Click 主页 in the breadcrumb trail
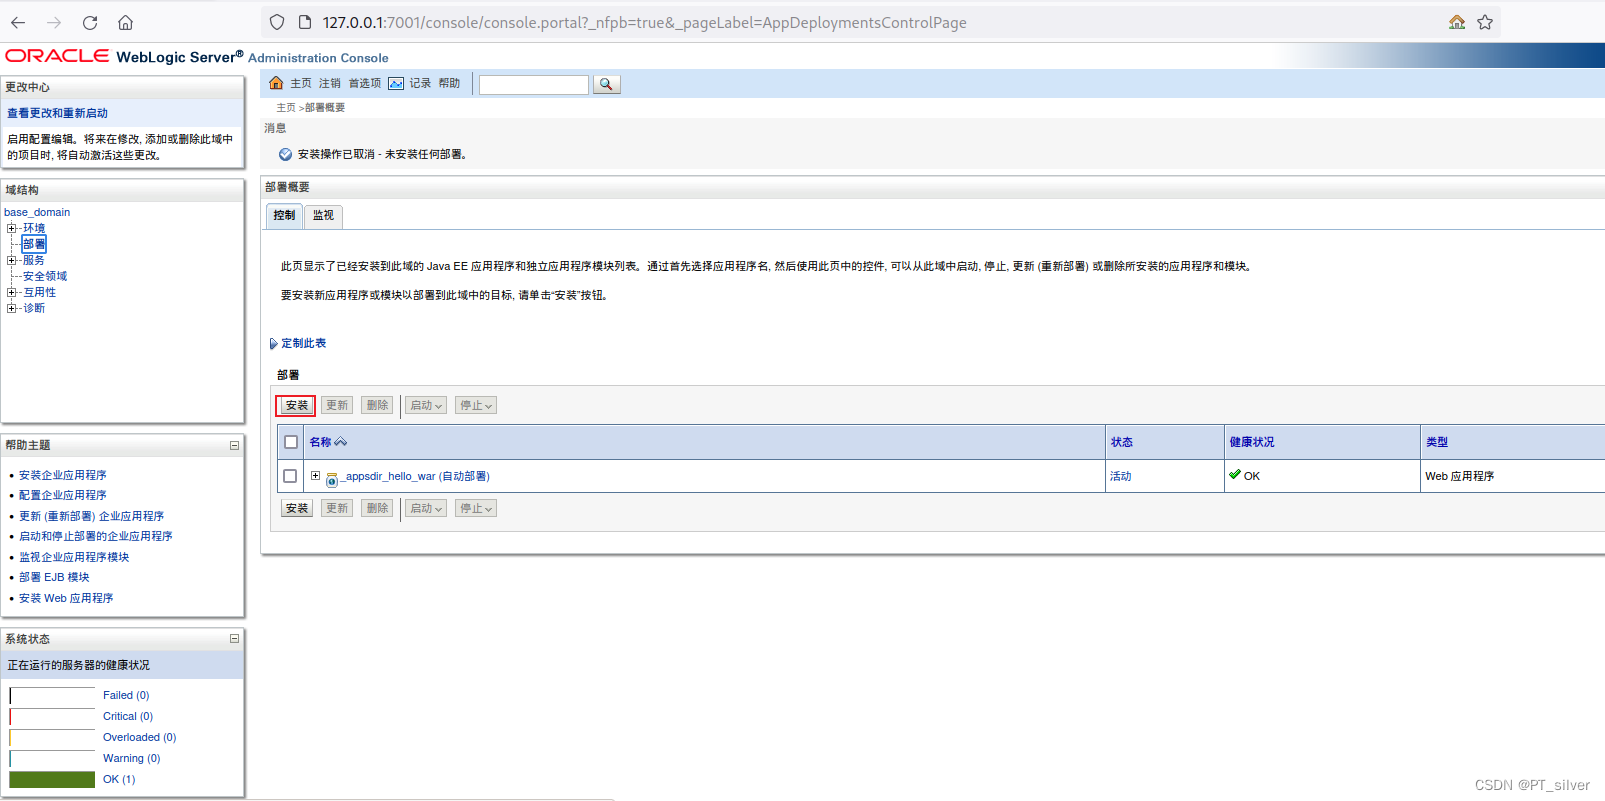The image size is (1605, 801). [x=286, y=107]
